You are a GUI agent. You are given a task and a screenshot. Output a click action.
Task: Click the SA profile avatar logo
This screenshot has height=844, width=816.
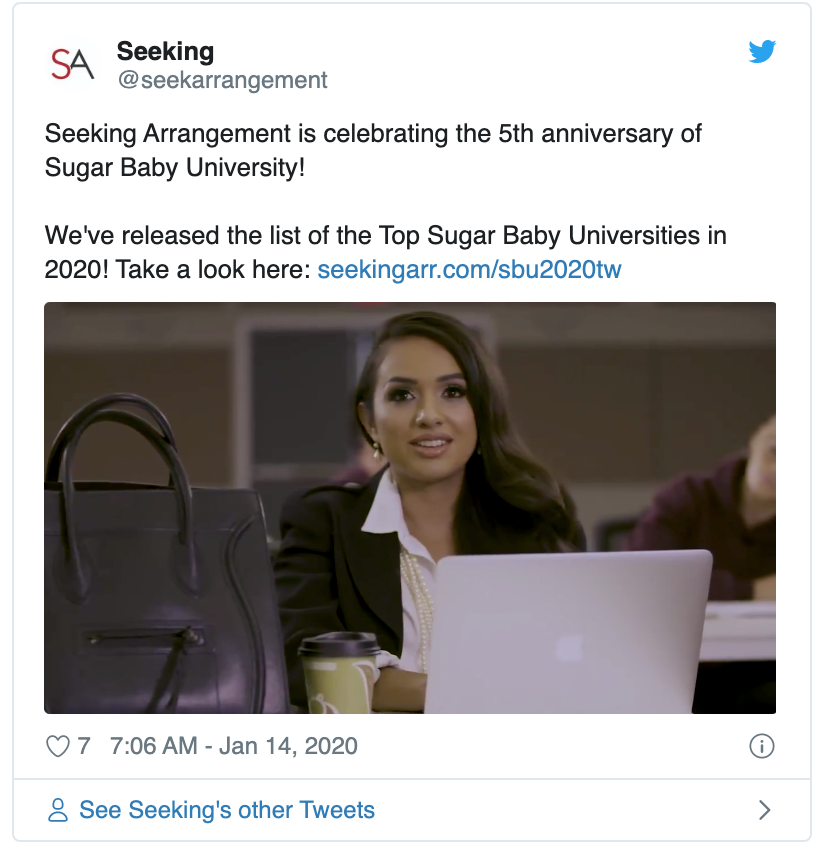[x=73, y=64]
